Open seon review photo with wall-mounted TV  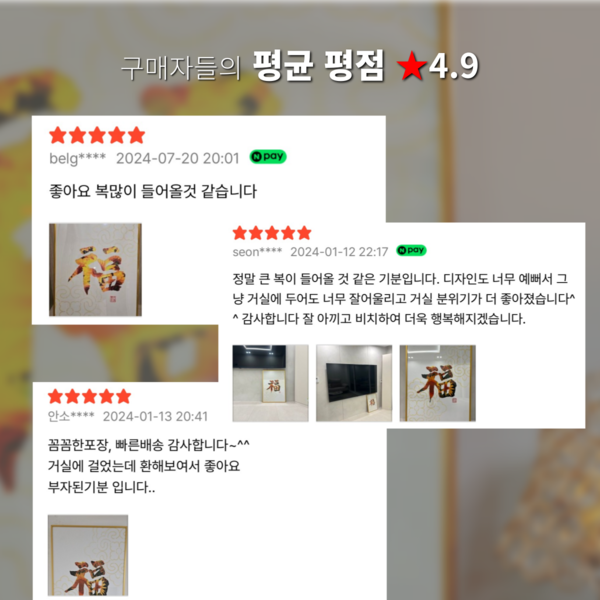(x=354, y=383)
